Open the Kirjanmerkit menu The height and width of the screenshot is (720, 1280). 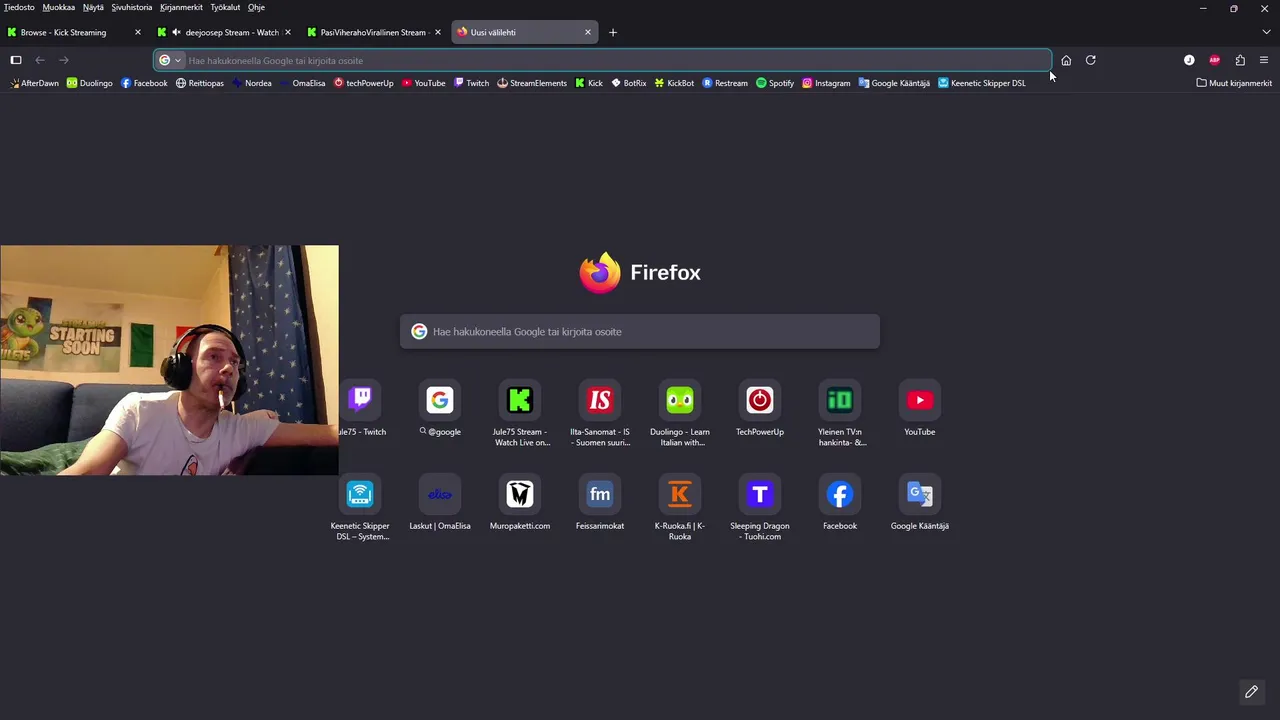(181, 7)
